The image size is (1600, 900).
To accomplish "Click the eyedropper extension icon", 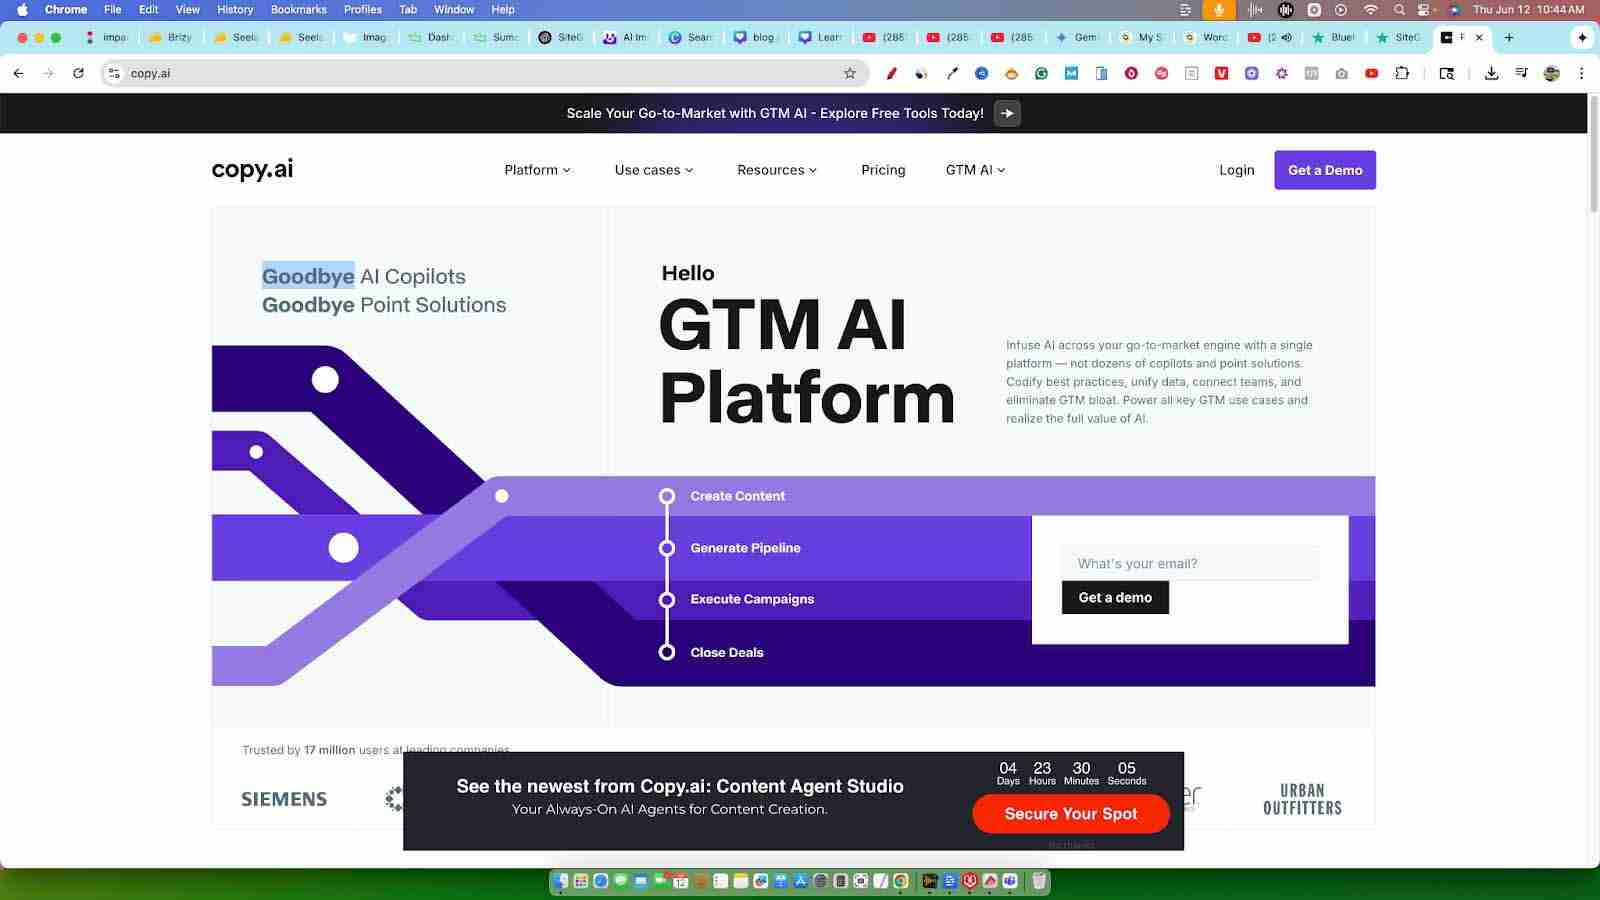I will coord(952,73).
